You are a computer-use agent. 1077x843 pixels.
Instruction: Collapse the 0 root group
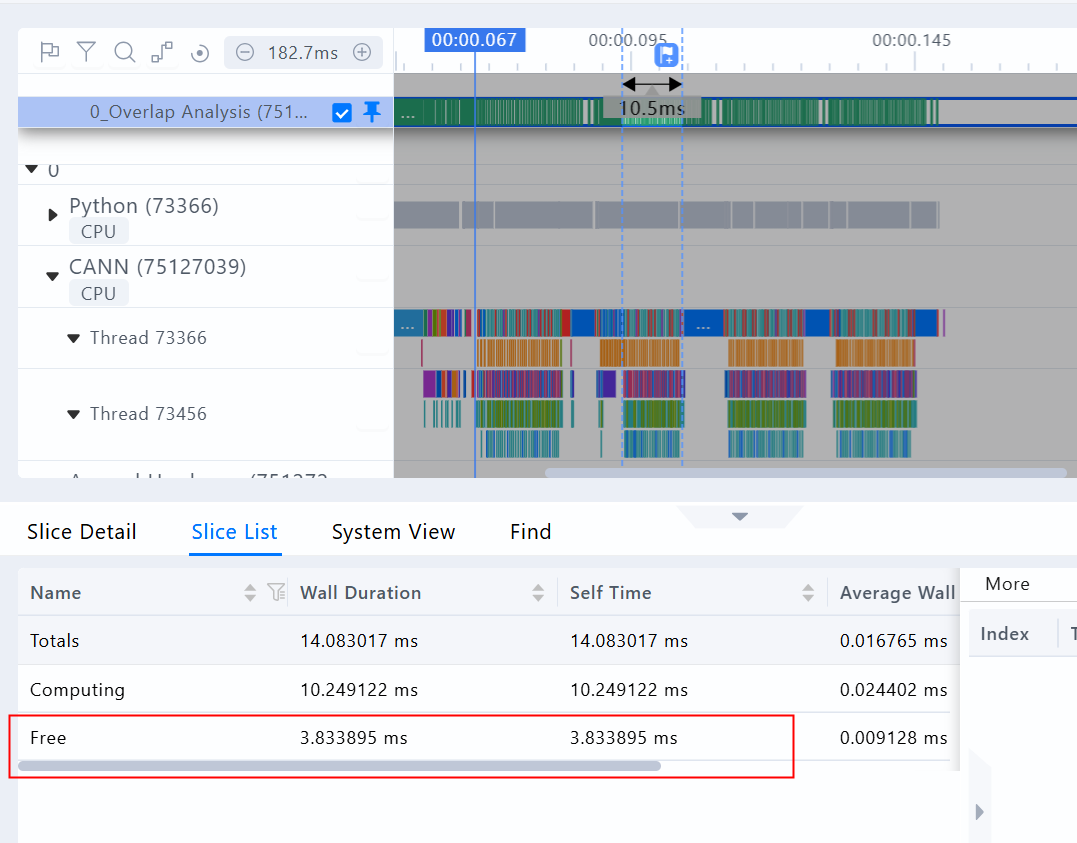pos(32,169)
